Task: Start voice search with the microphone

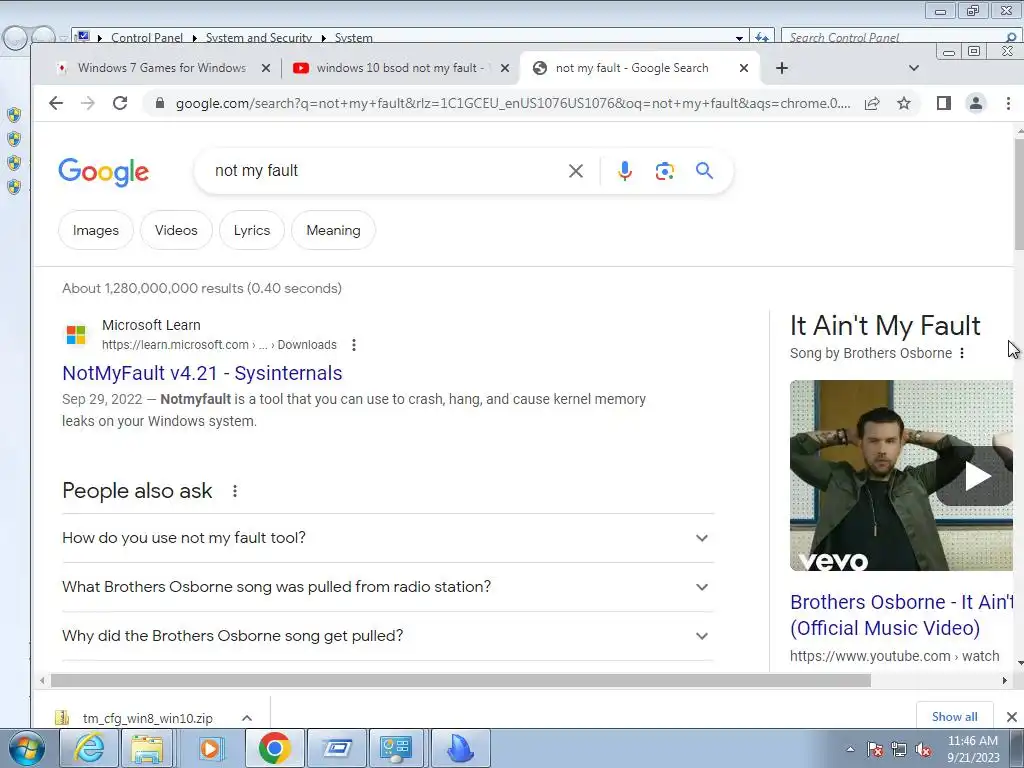Action: point(624,171)
